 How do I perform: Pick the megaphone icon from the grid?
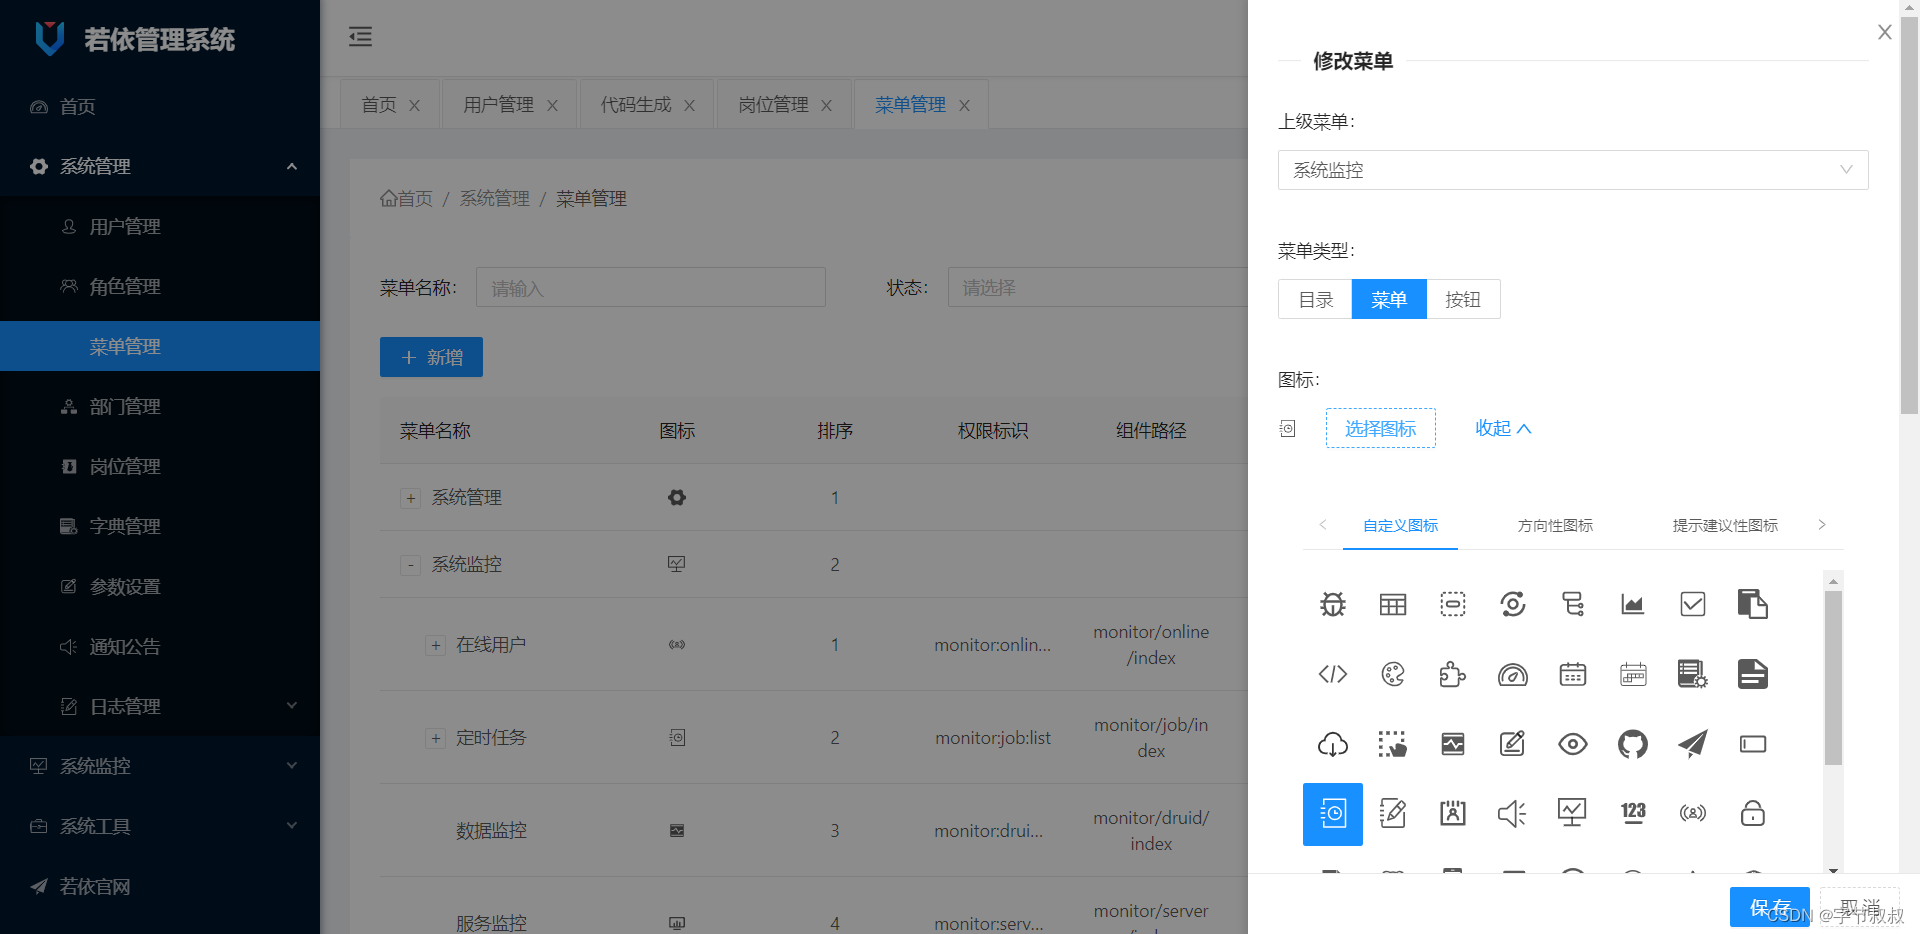1512,813
